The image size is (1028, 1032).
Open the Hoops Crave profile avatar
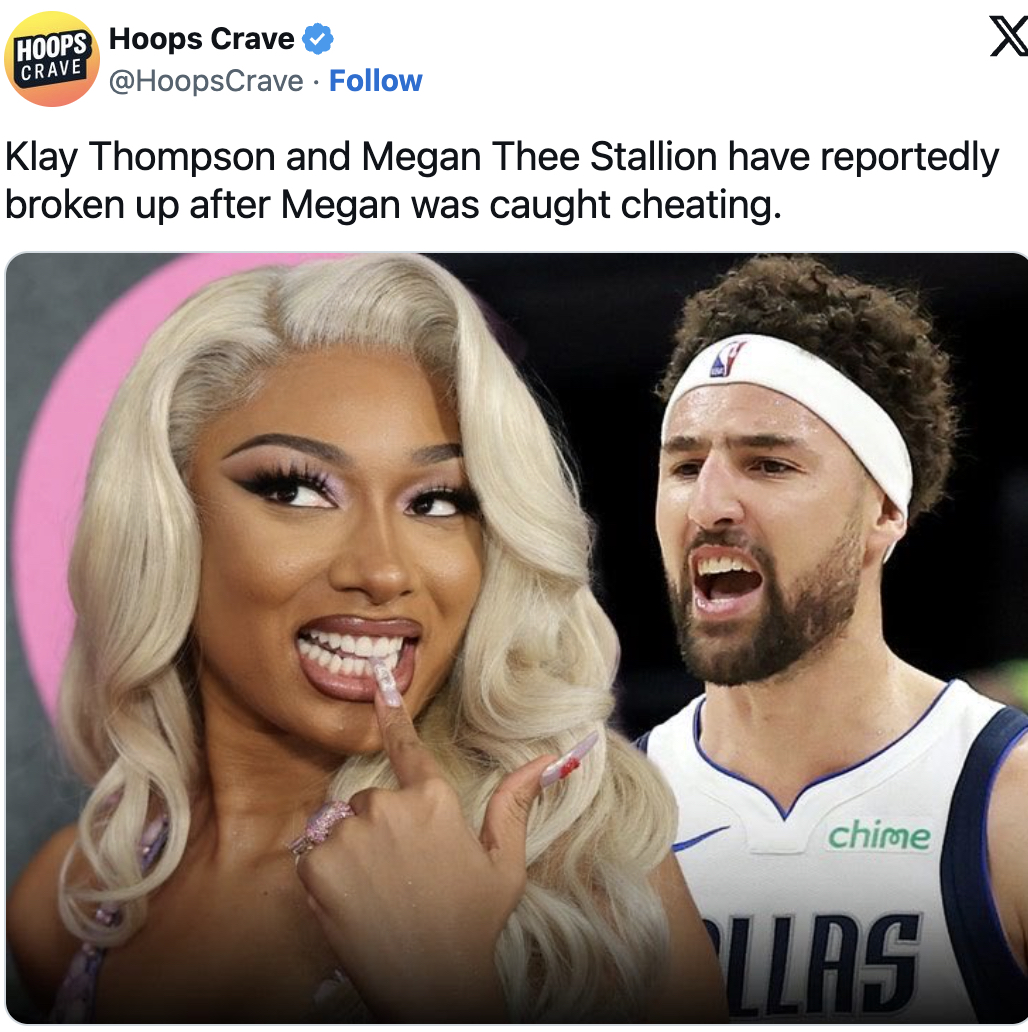point(51,59)
